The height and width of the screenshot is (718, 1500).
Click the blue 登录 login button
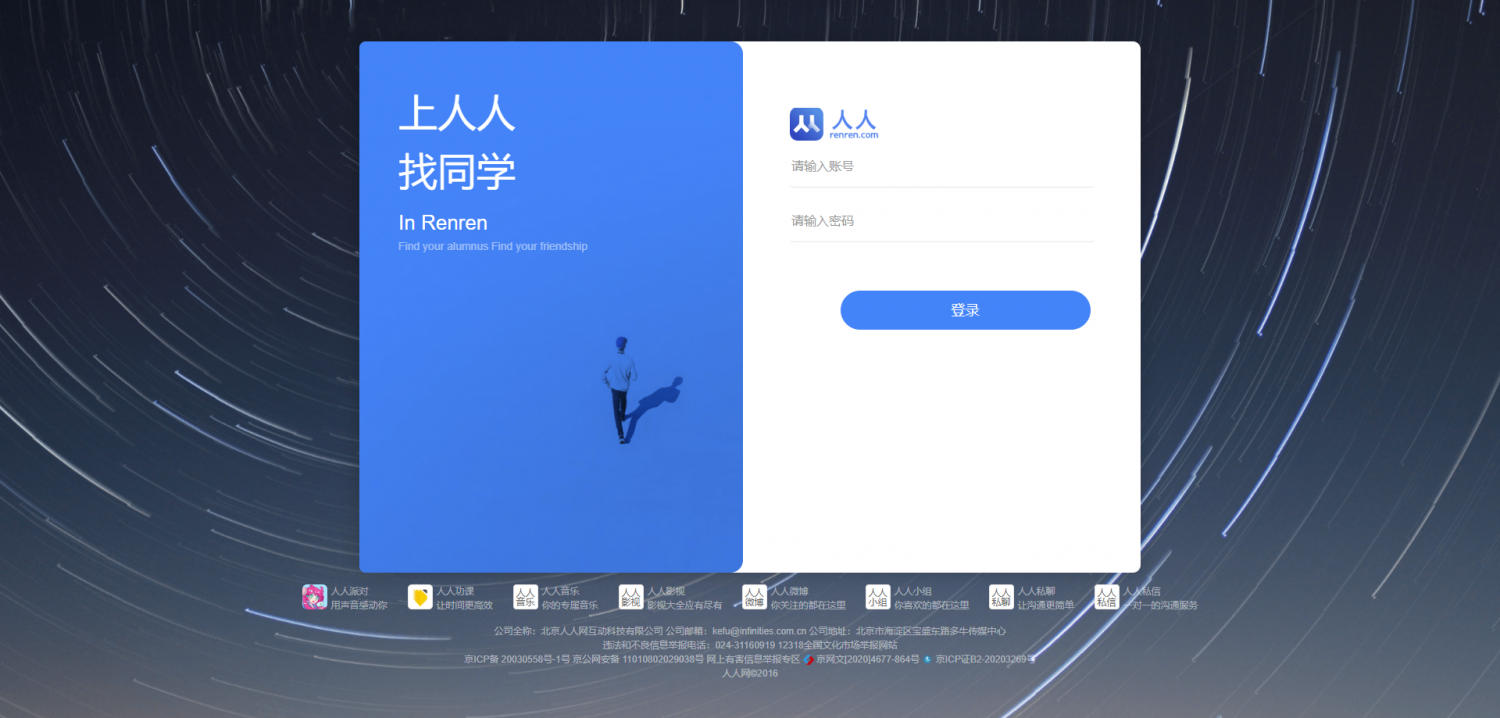click(x=965, y=310)
